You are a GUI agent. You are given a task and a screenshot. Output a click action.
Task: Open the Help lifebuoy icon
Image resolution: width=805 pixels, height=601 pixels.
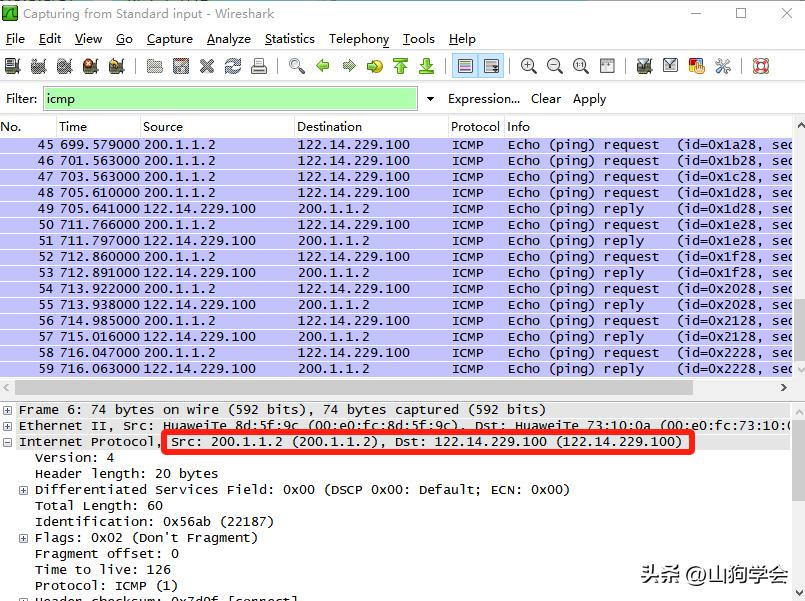760,66
